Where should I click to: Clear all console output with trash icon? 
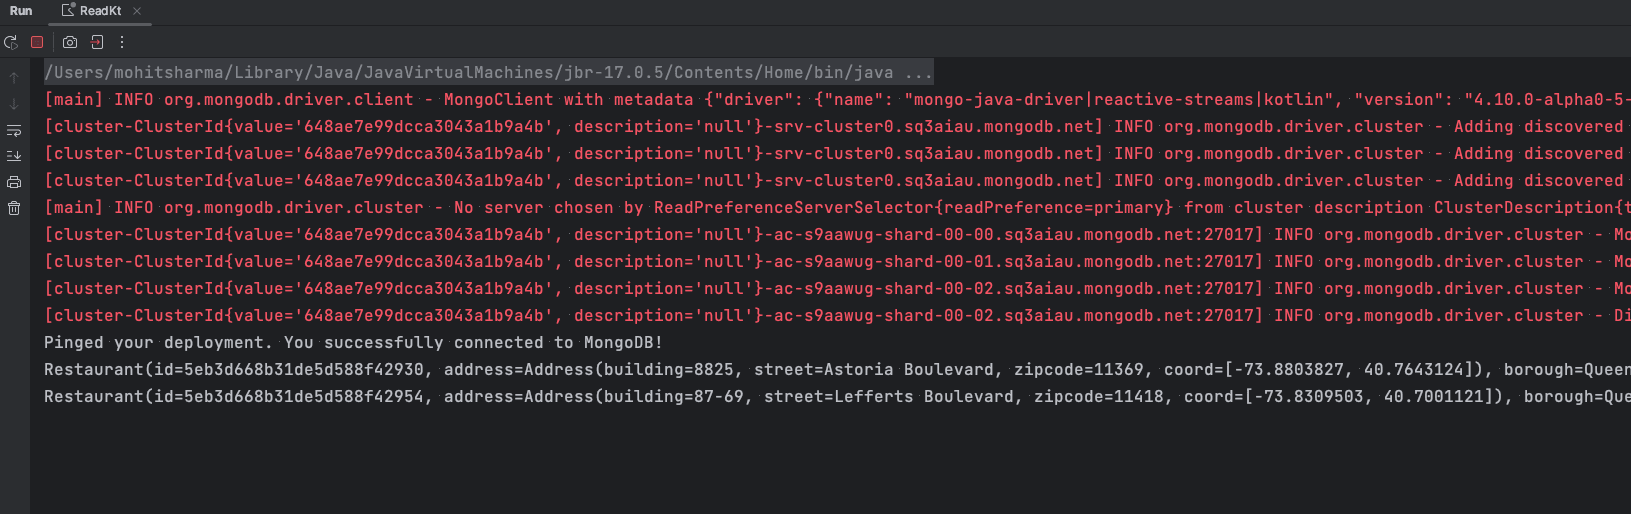coord(14,208)
